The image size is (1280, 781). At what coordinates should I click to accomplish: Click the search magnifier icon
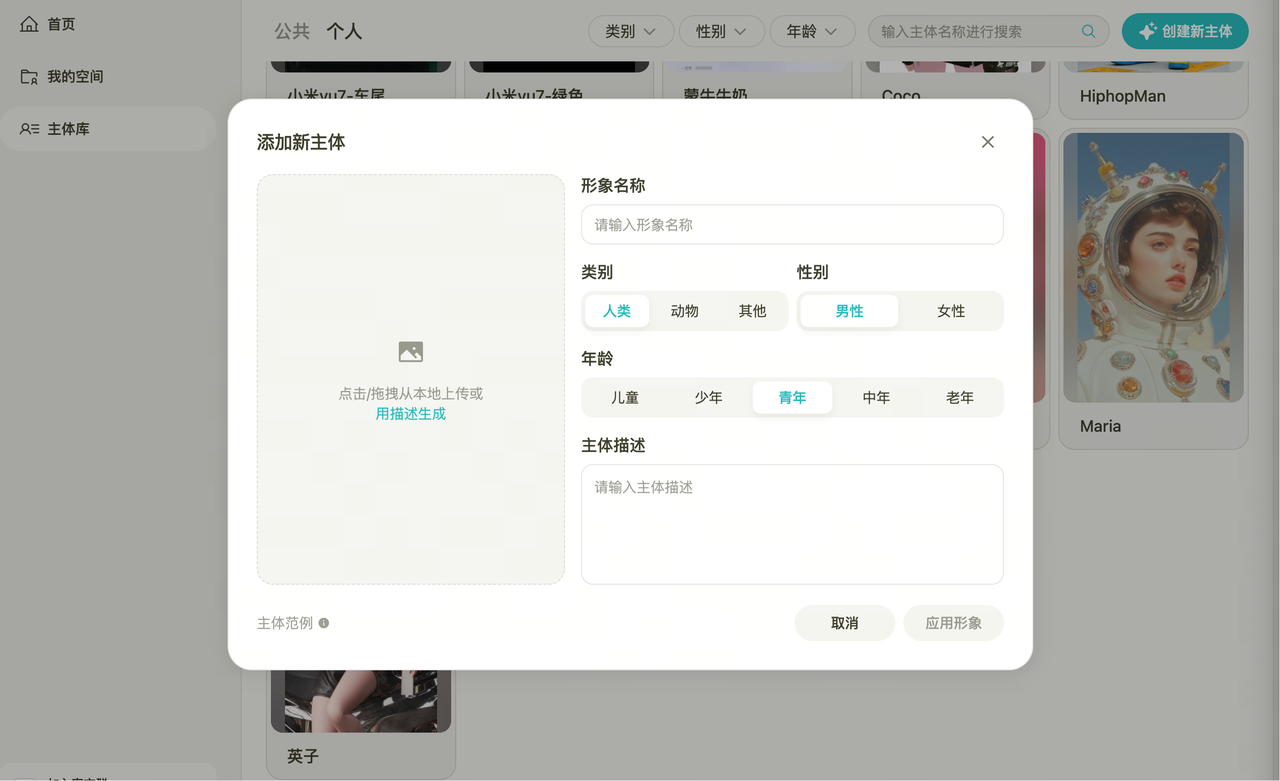tap(1088, 32)
